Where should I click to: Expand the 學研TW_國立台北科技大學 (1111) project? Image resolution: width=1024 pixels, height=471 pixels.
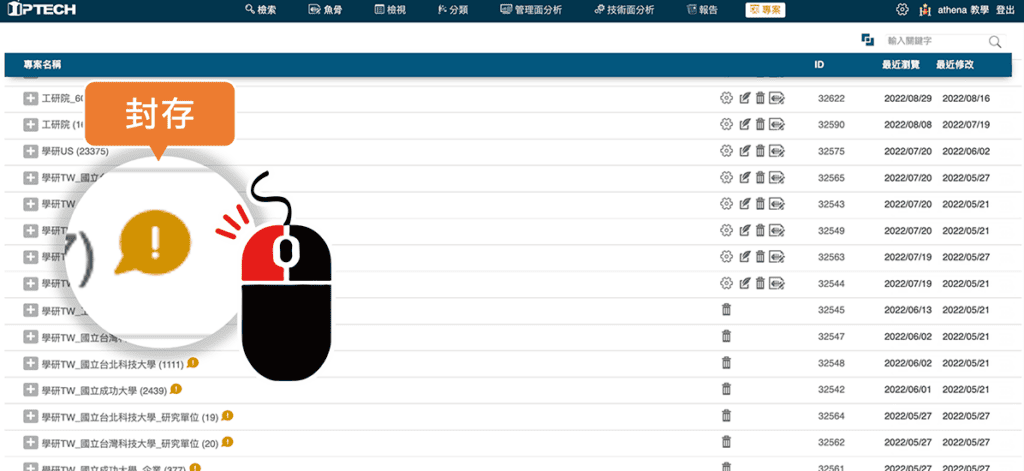click(30, 362)
